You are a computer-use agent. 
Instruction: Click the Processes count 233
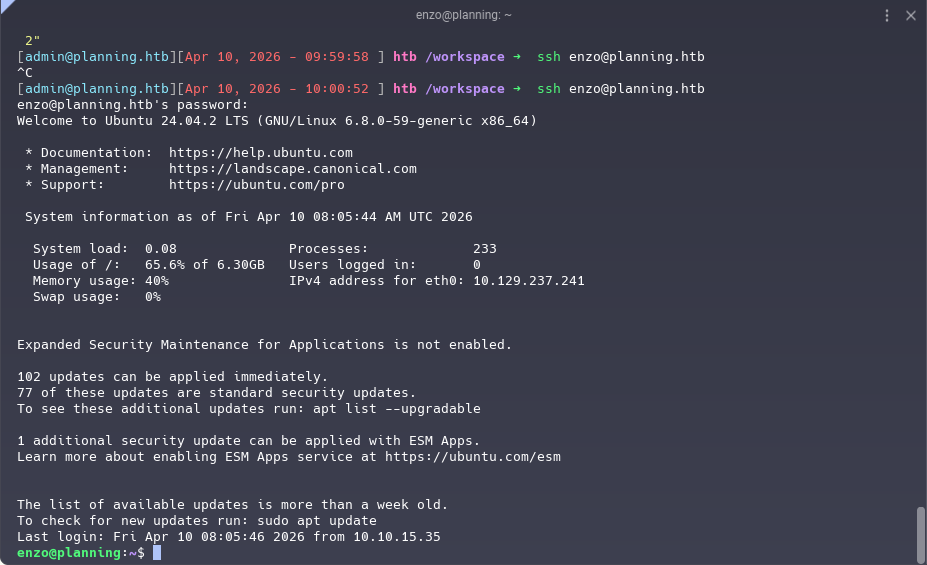click(x=484, y=249)
